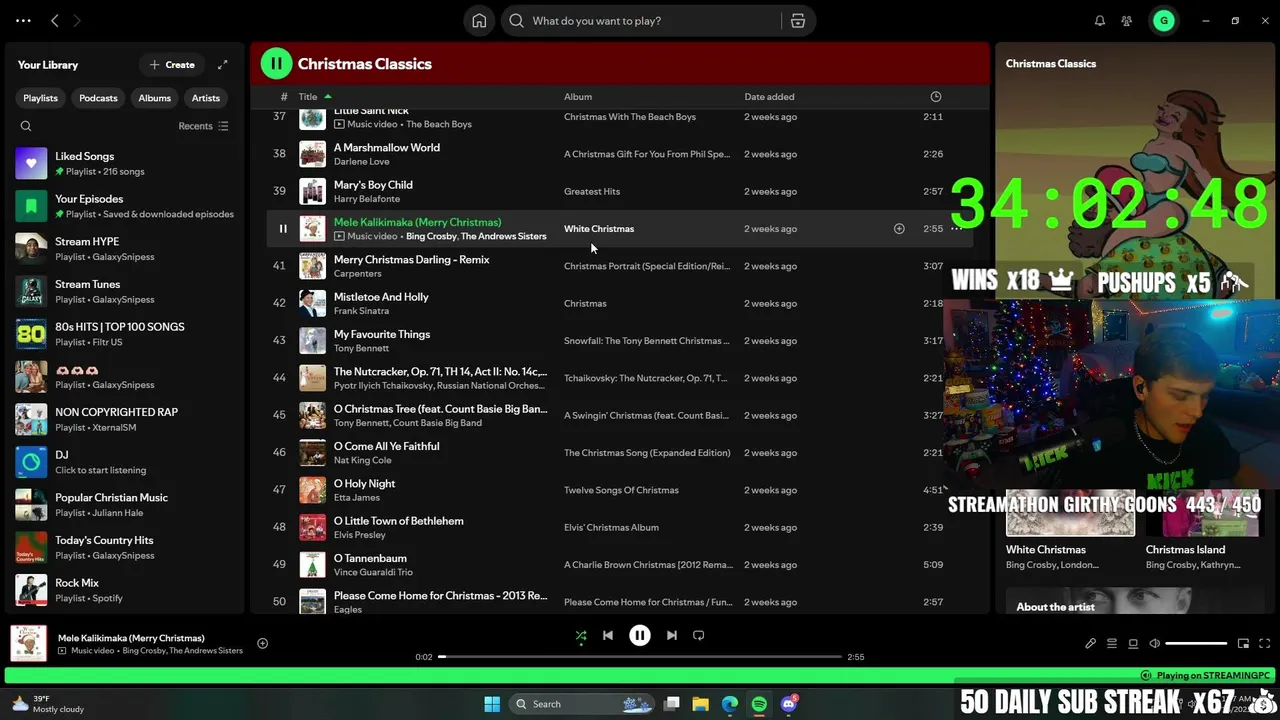Open Today's Country Hits playlist

pyautogui.click(x=124, y=547)
